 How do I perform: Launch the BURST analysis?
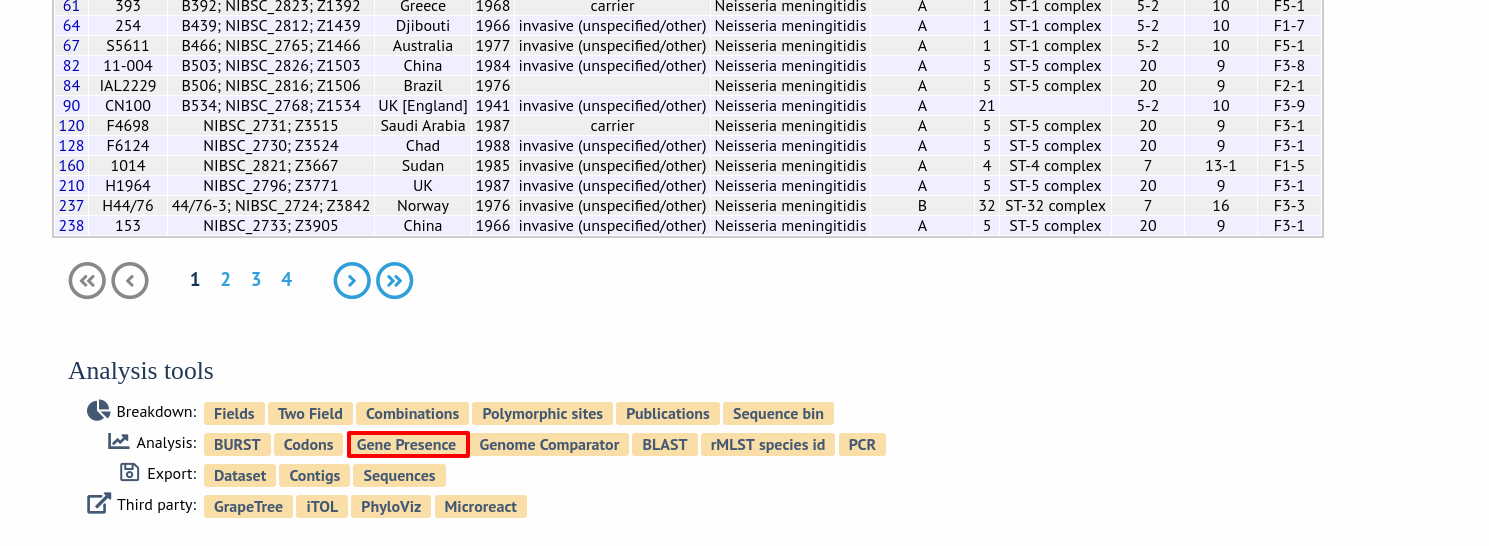click(x=237, y=445)
